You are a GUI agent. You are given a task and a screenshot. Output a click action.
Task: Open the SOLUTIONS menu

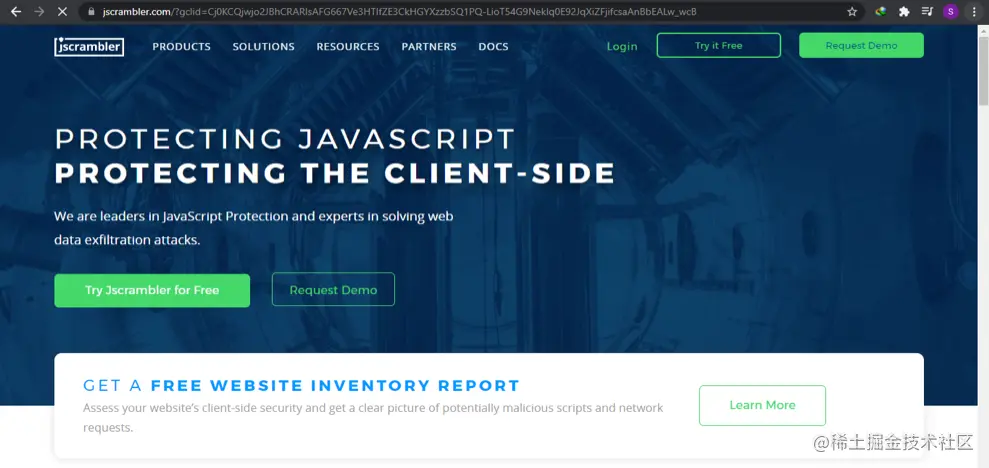coord(264,47)
